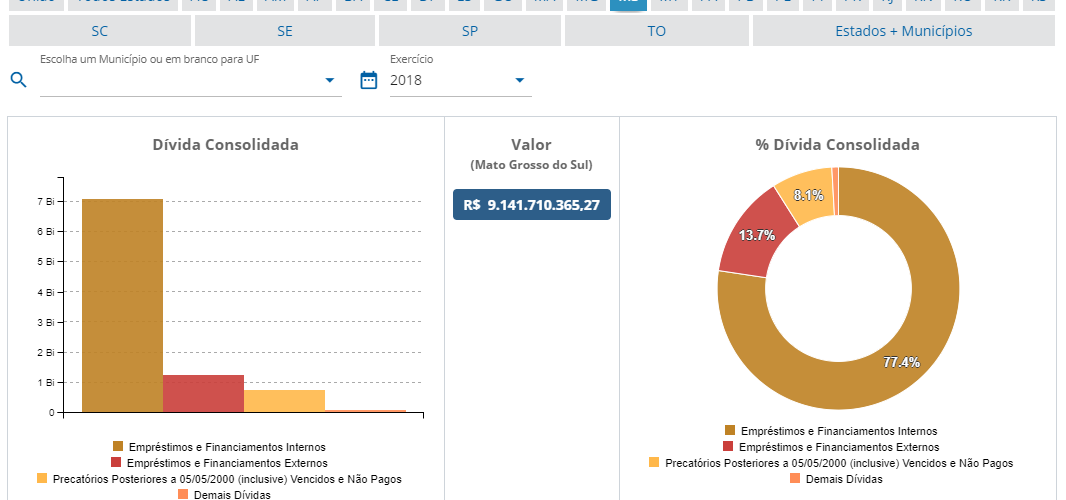Open the SP state tab
This screenshot has height=500, width=1066.
click(470, 31)
